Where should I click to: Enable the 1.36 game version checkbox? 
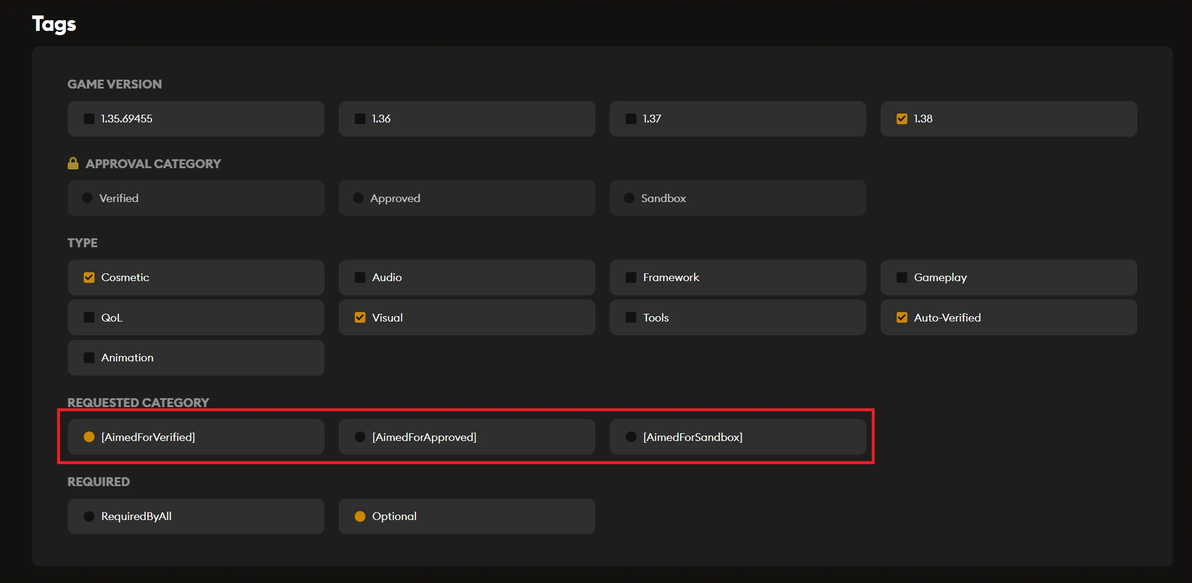tap(360, 119)
